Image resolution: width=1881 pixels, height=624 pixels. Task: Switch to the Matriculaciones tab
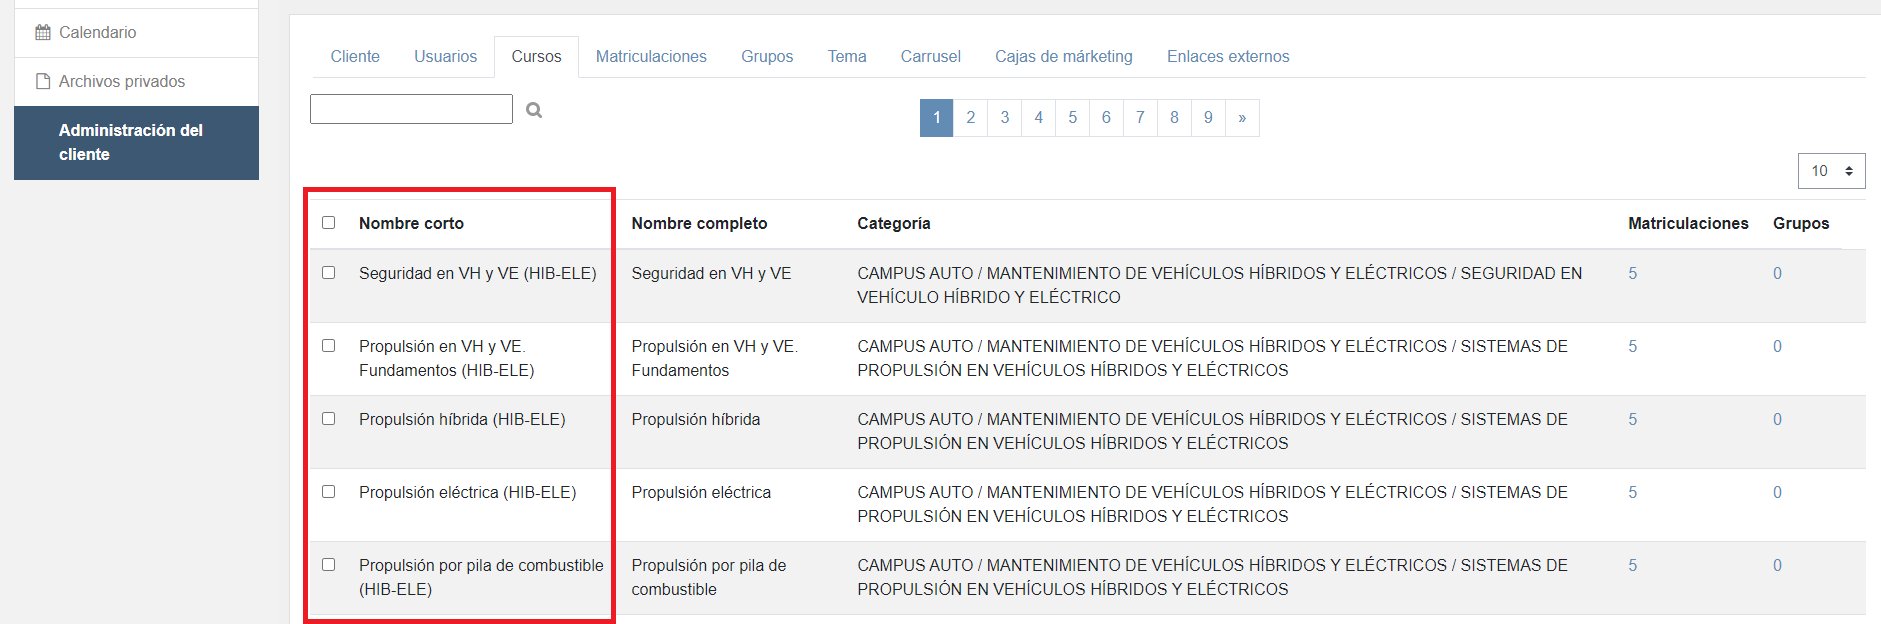pos(651,57)
